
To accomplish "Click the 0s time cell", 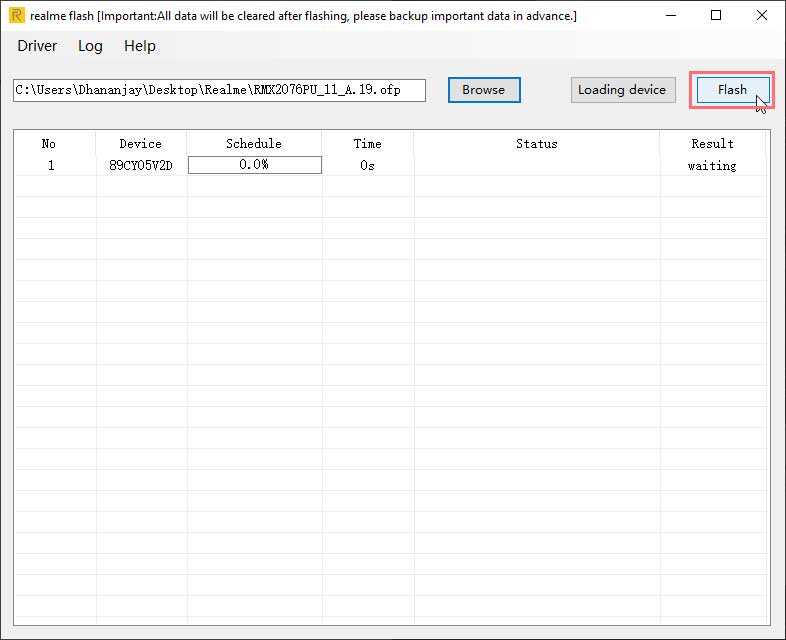I will pyautogui.click(x=367, y=166).
